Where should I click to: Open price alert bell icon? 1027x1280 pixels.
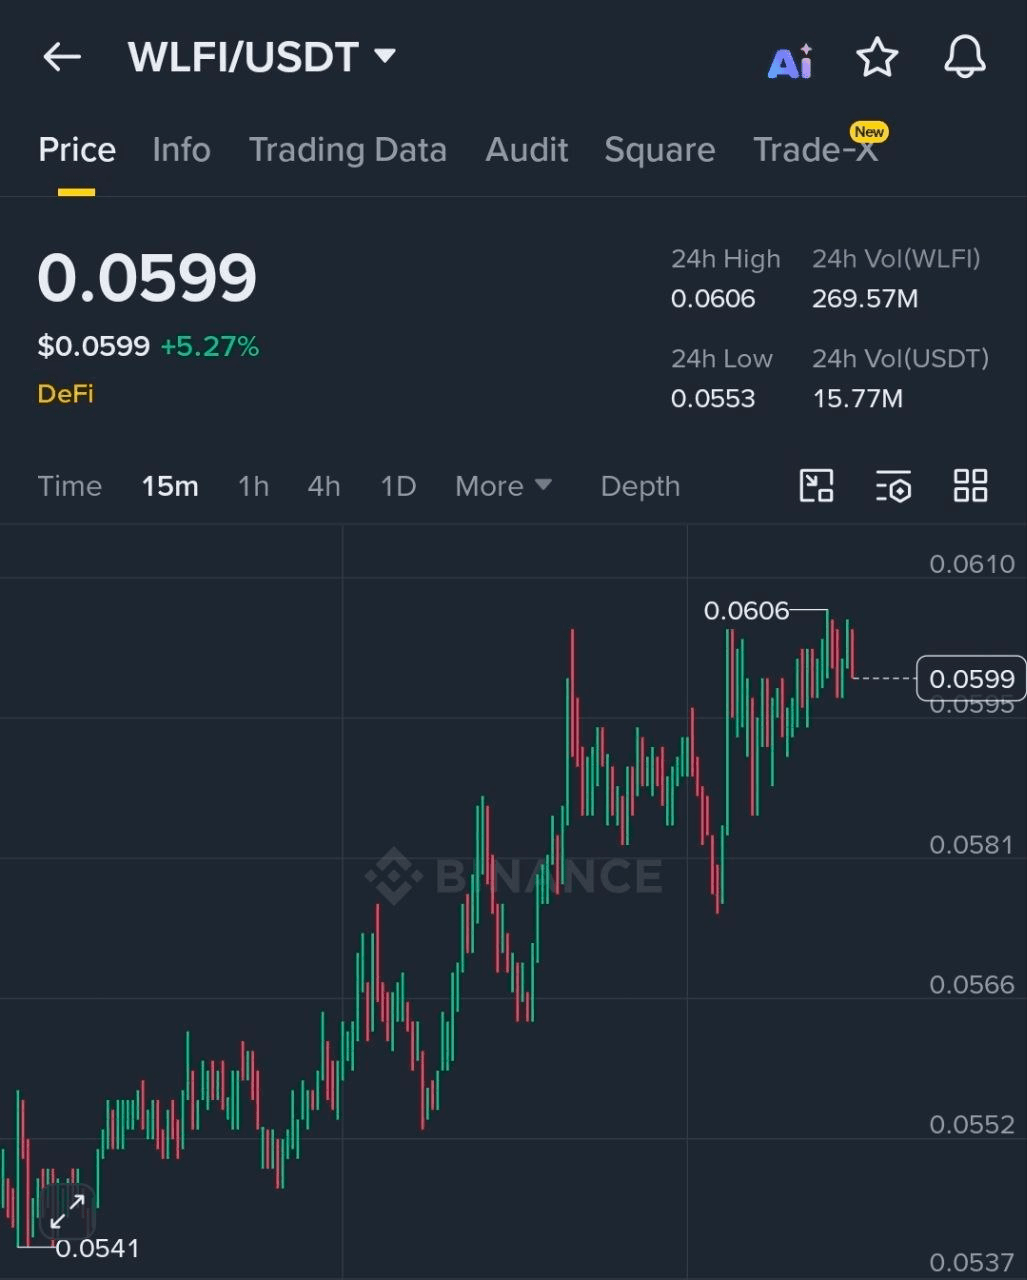coord(965,57)
